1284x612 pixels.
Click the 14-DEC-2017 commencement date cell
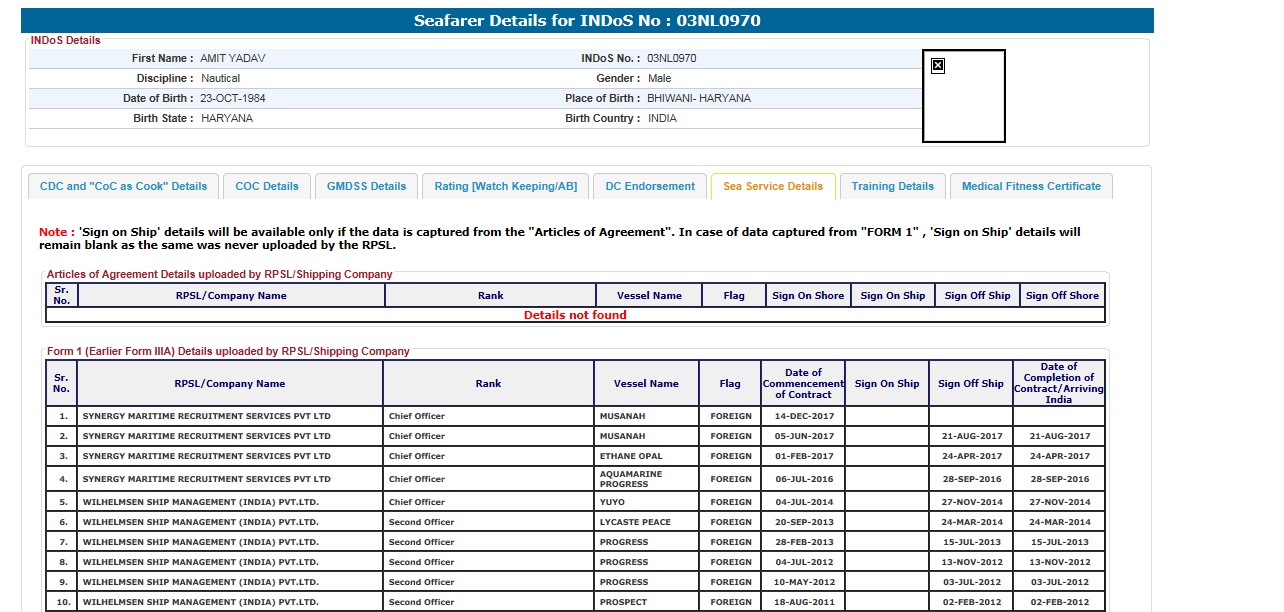(x=803, y=416)
